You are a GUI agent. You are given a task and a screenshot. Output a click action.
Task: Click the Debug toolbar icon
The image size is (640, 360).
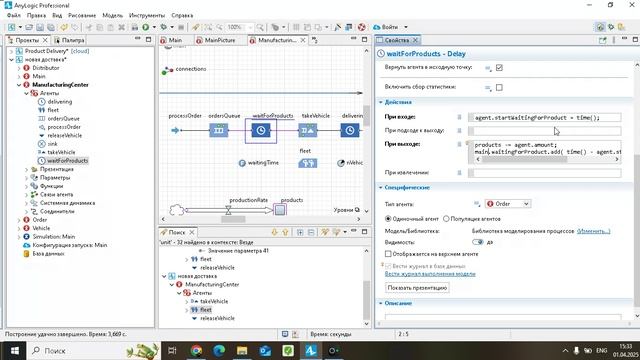click(x=164, y=27)
